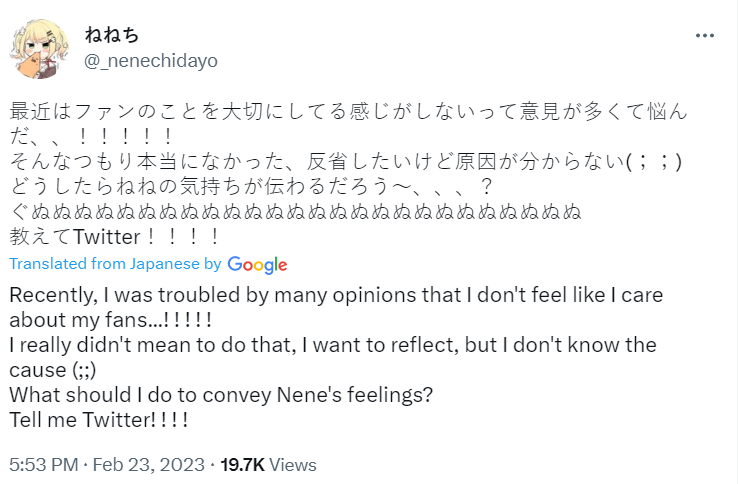
Task: Click the 教えてTwitter line in original tweet
Action: 114,237
